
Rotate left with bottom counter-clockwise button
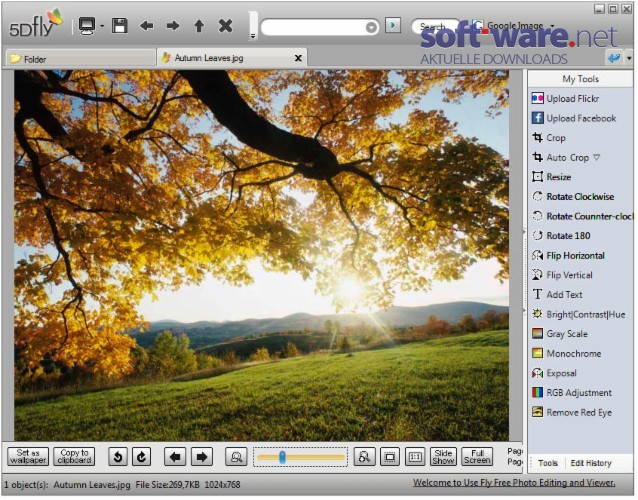point(118,457)
